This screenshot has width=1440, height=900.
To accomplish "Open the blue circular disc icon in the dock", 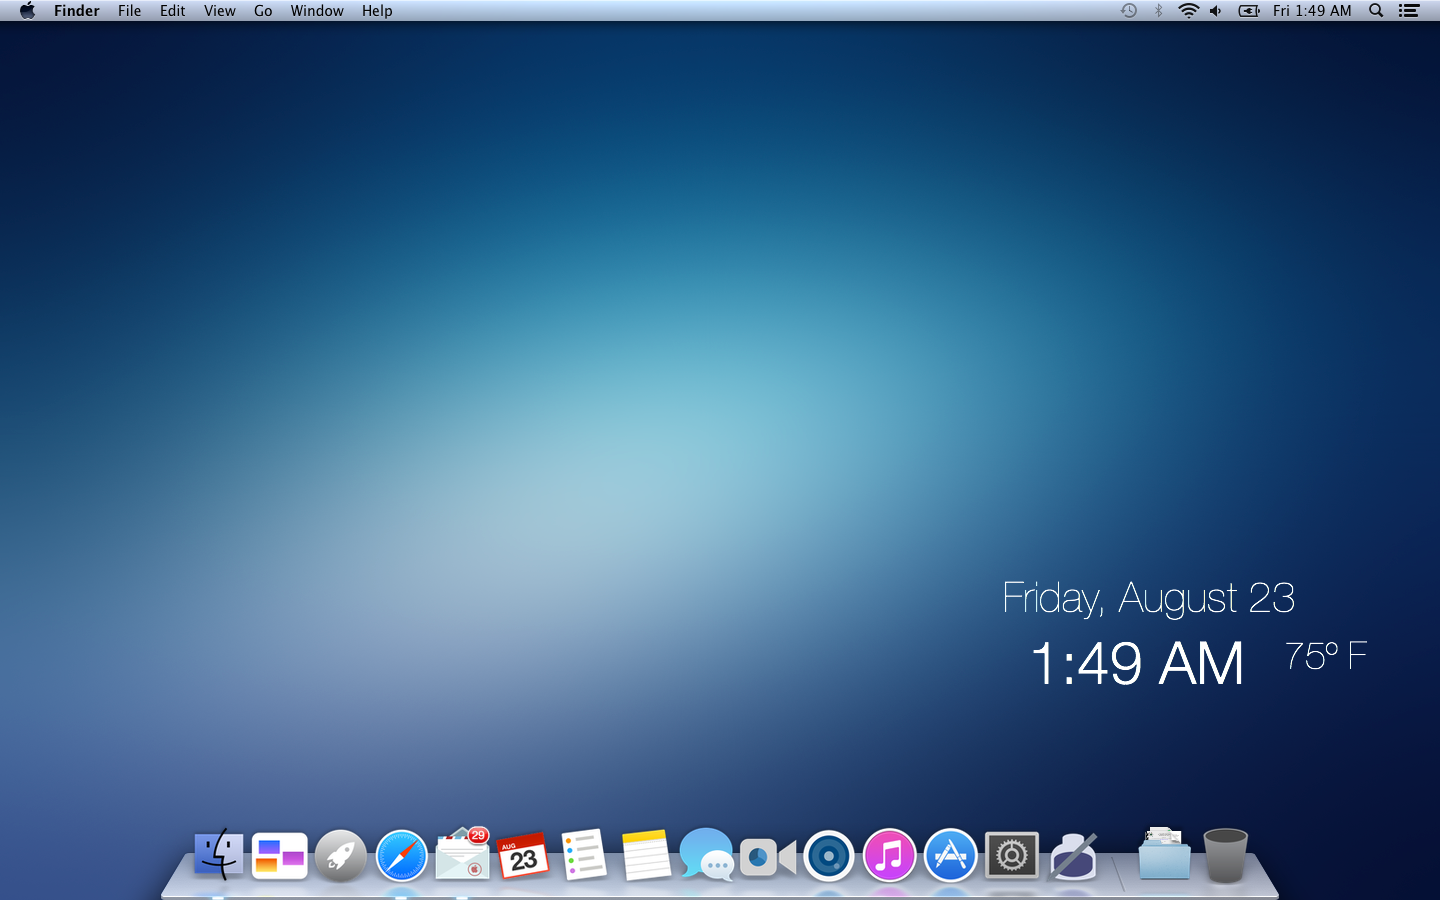I will pyautogui.click(x=828, y=856).
